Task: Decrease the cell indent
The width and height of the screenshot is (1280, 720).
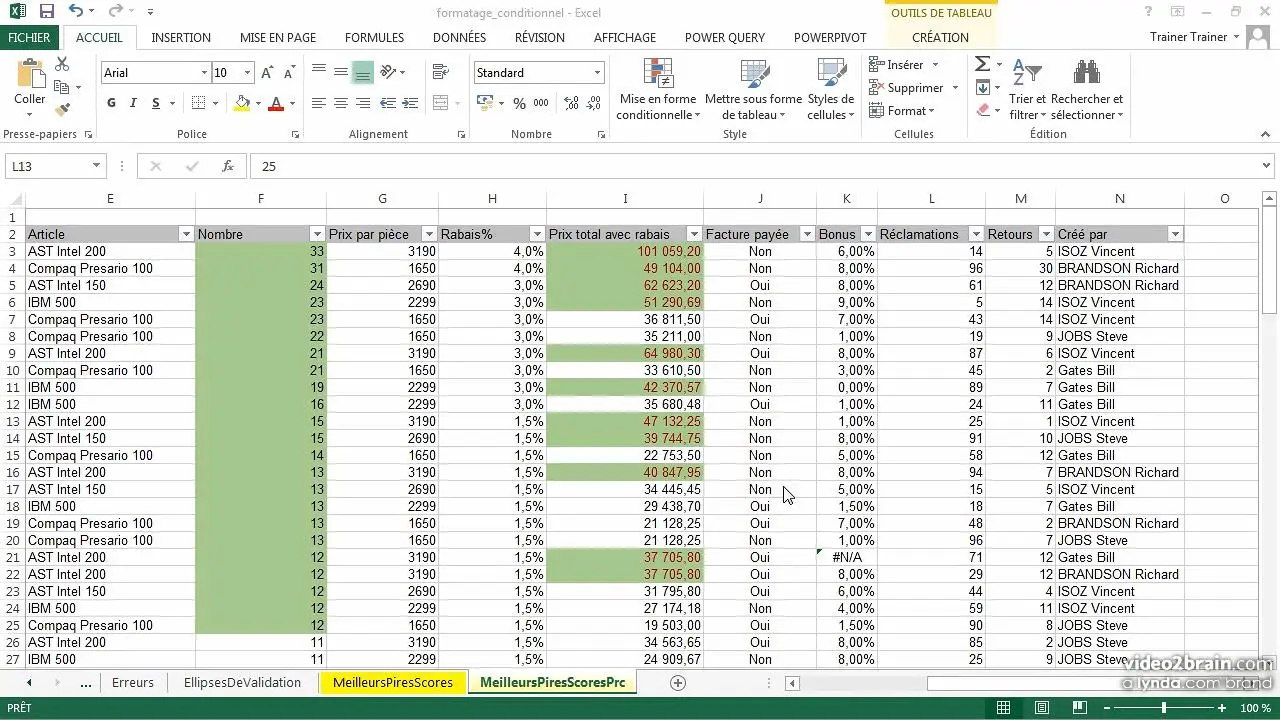Action: click(388, 103)
